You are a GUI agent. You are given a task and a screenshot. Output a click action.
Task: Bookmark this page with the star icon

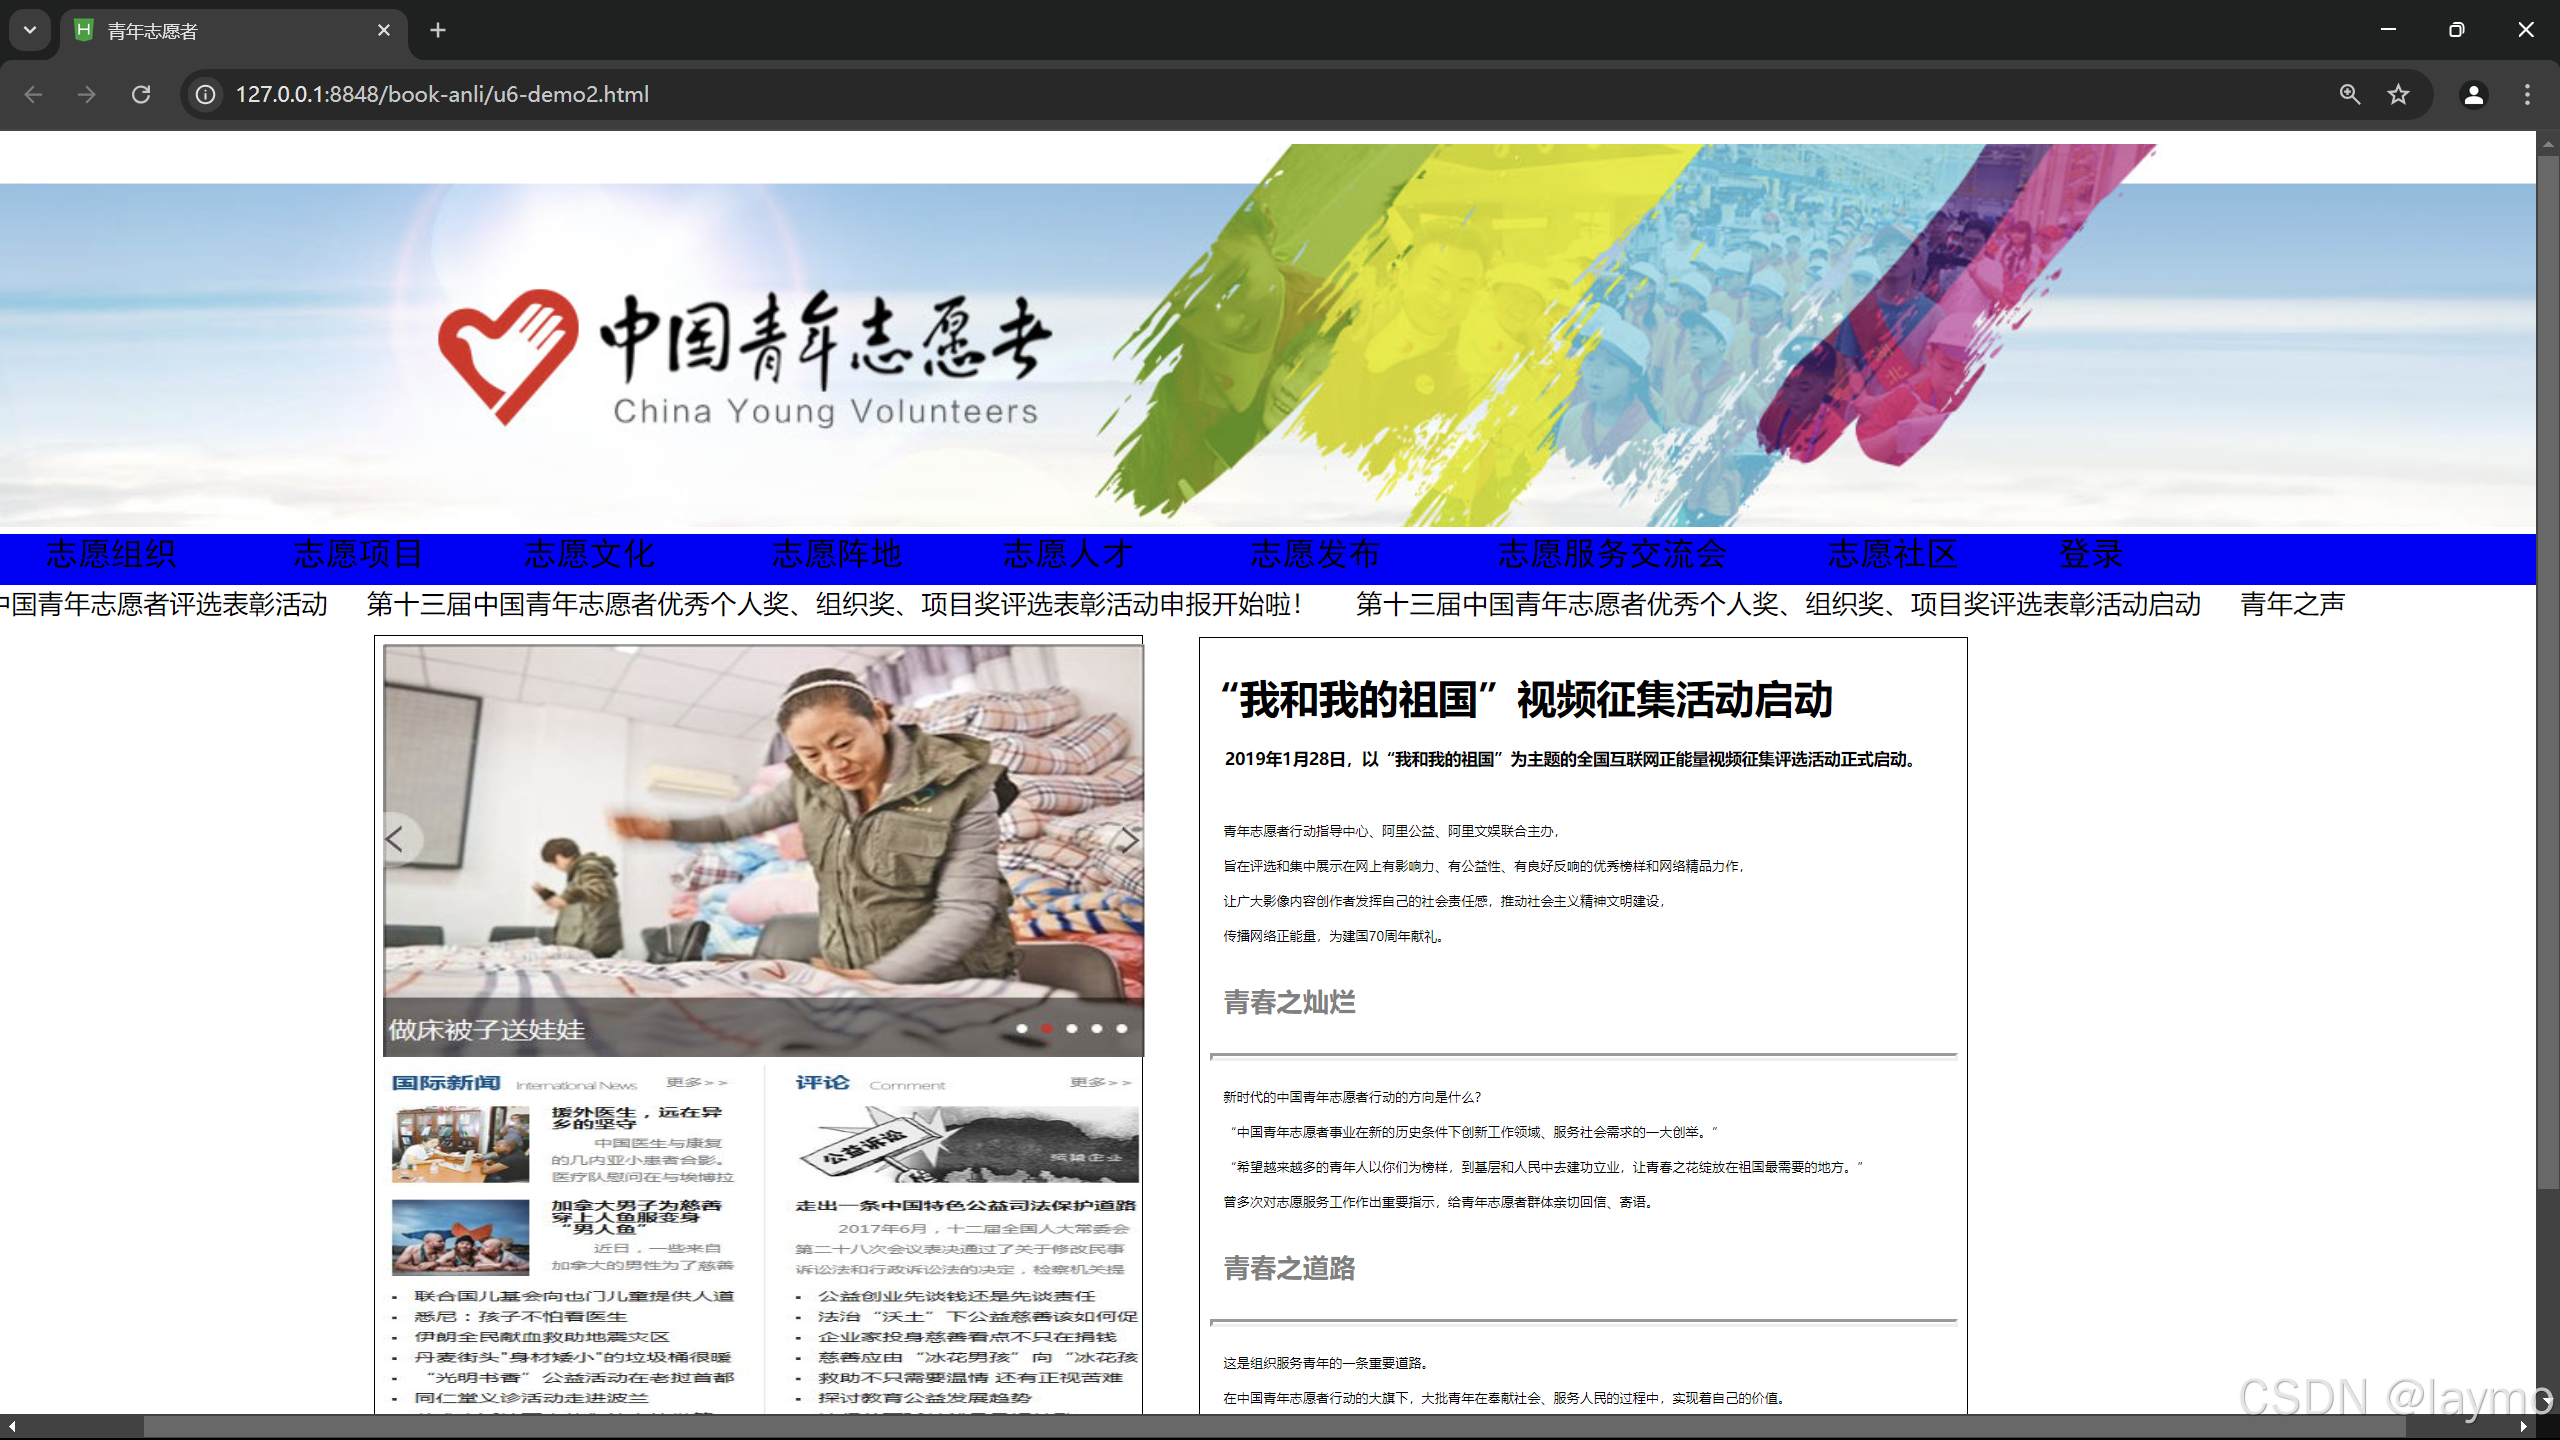(x=2398, y=94)
